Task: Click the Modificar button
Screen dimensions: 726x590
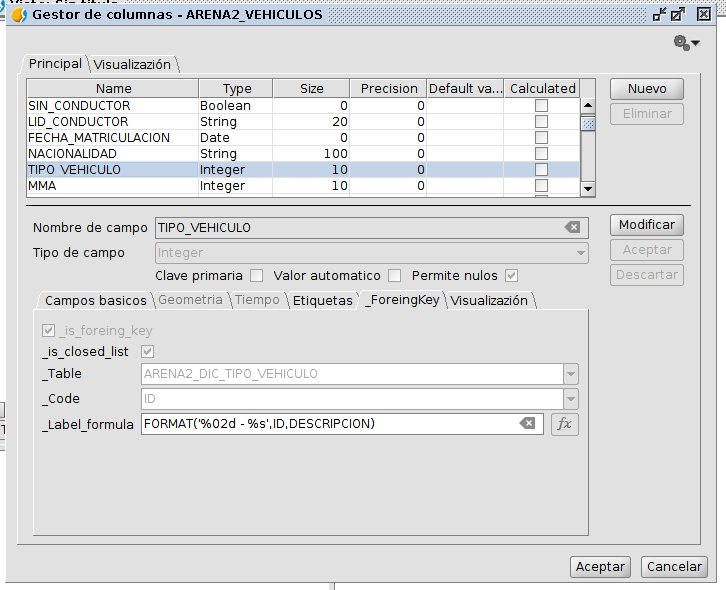Action: [x=646, y=225]
